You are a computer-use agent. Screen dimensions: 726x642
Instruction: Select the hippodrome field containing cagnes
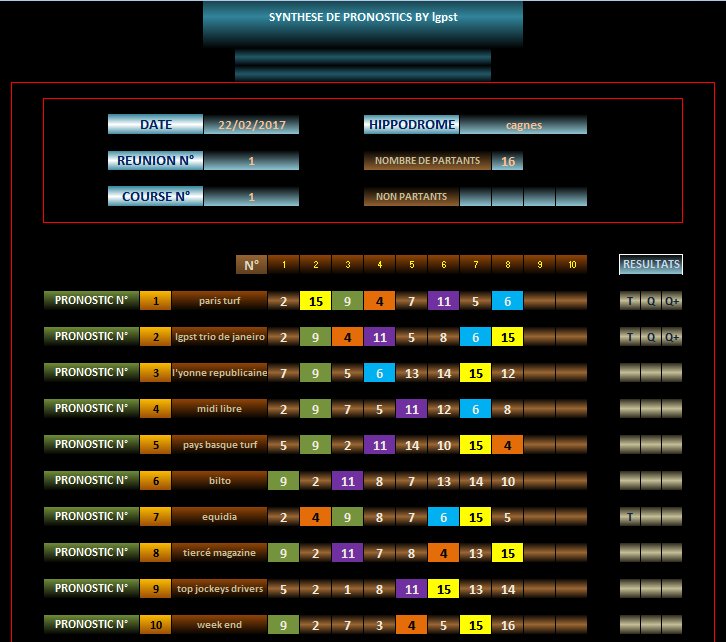pyautogui.click(x=523, y=125)
